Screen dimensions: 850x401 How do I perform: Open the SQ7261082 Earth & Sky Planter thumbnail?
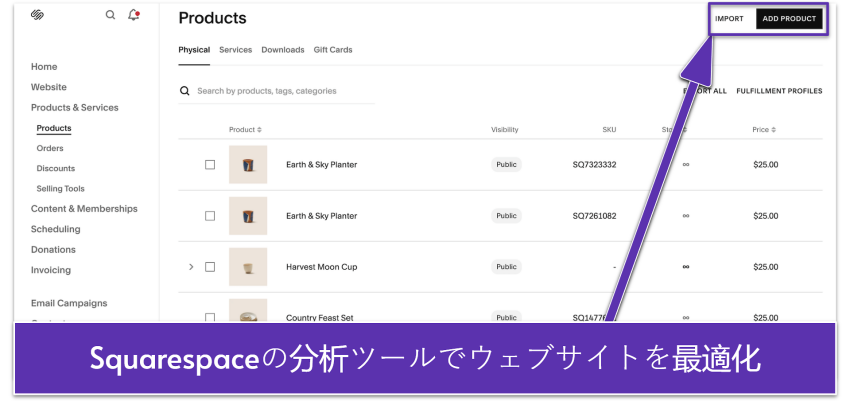[x=248, y=216]
